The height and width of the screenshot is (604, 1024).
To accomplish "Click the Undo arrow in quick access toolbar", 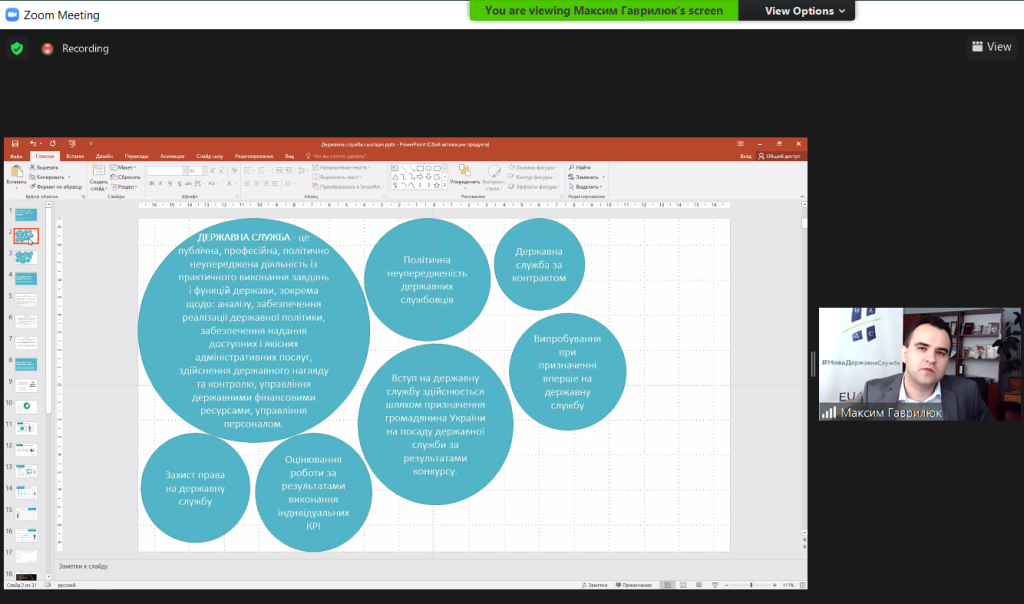I will coord(33,144).
